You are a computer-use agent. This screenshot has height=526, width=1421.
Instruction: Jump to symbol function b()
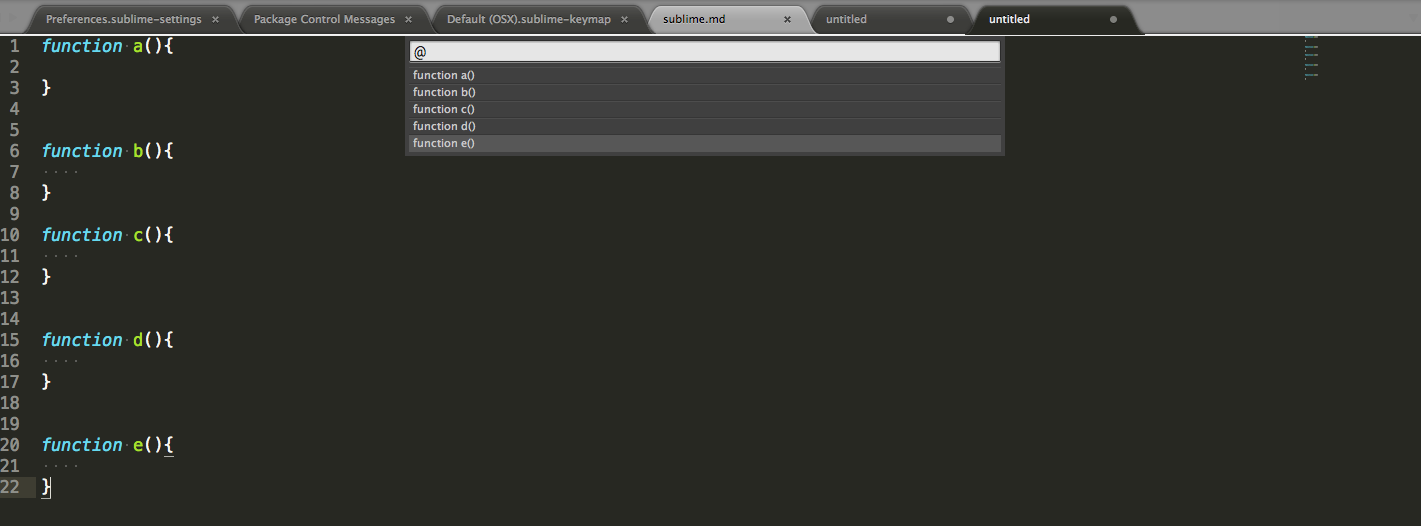pos(705,92)
